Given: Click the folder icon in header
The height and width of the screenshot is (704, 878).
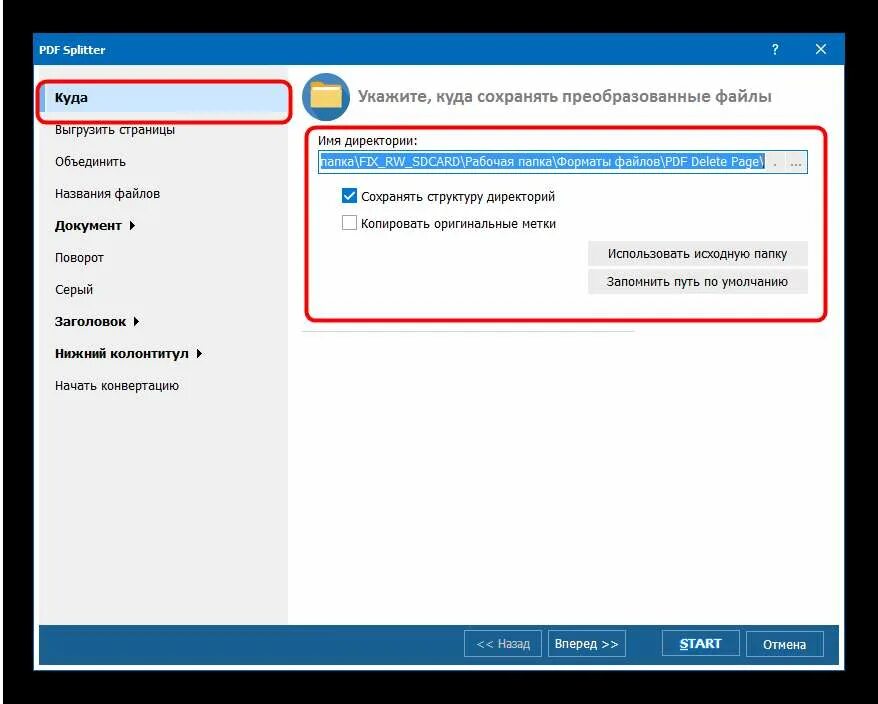Looking at the screenshot, I should (326, 97).
